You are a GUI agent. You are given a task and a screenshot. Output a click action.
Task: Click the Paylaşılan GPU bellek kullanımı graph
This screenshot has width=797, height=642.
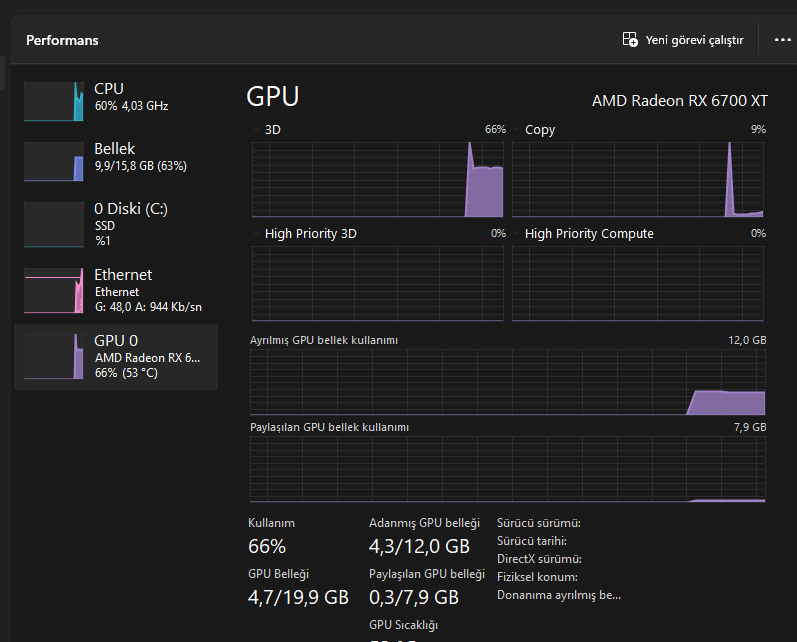[x=507, y=468]
